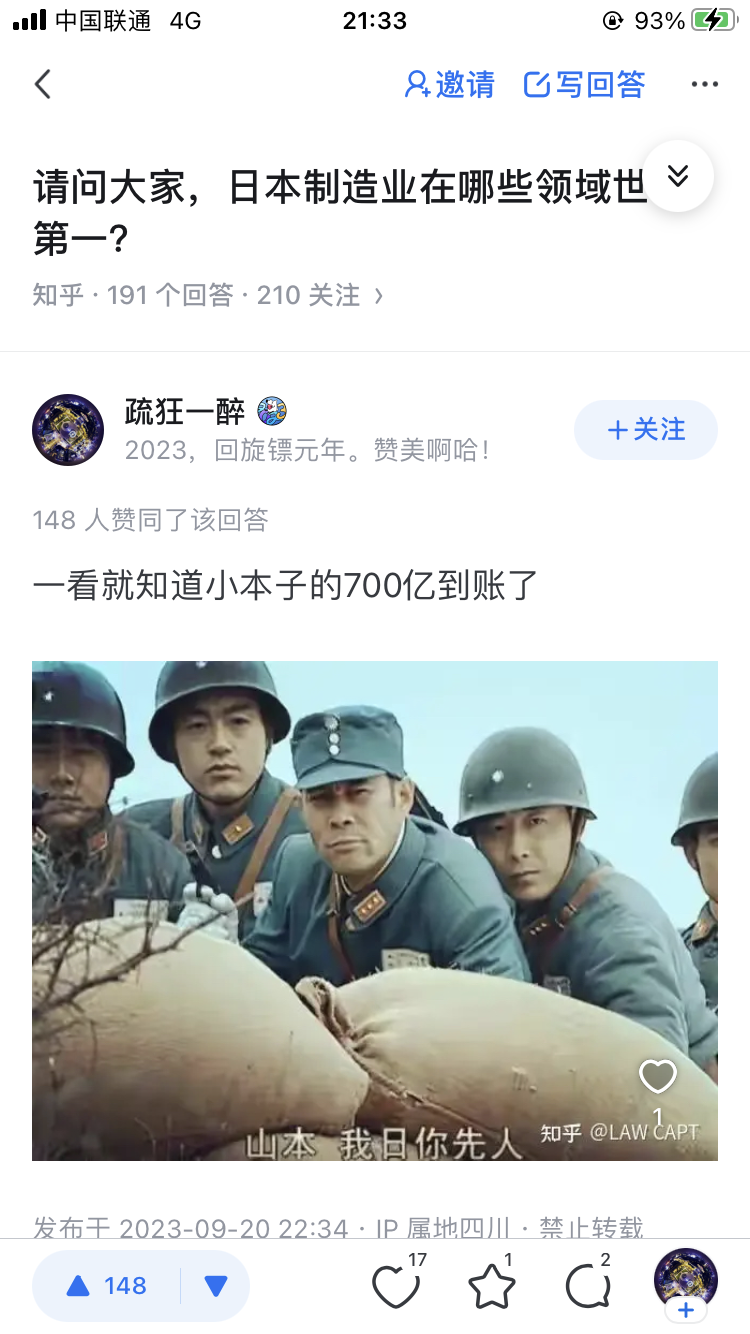Viewport: 750px width, 1334px height.
Task: Tap the heart icon with 17
Action: tap(397, 1284)
